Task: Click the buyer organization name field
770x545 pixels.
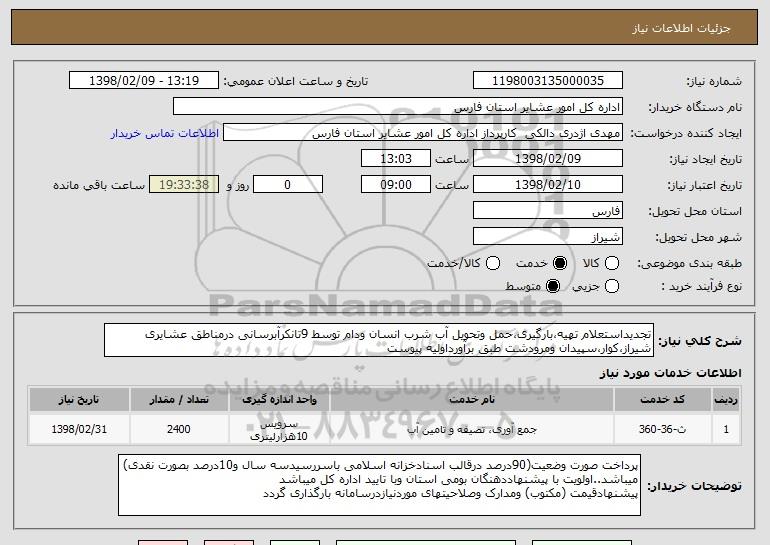Action: click(398, 107)
